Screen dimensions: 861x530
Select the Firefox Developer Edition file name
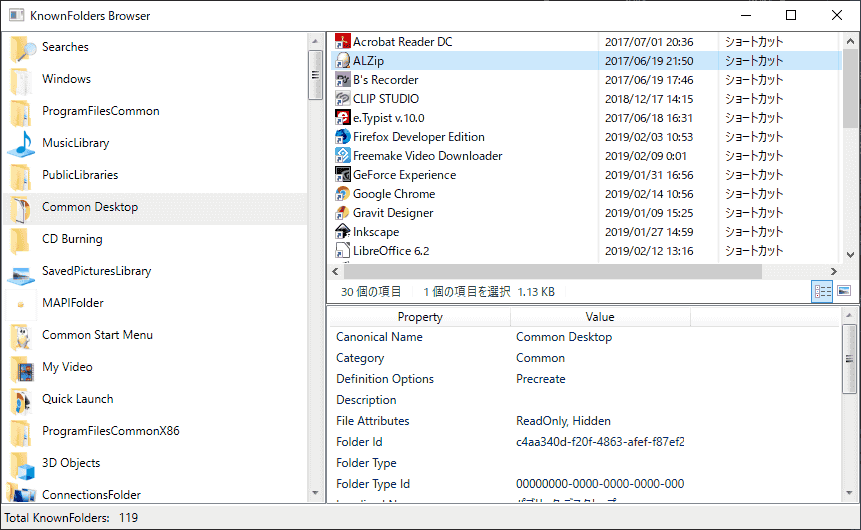coord(418,137)
